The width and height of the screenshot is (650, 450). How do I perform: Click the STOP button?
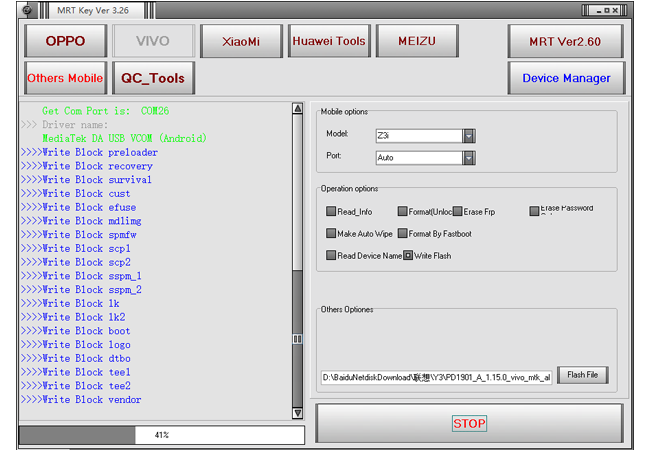469,423
